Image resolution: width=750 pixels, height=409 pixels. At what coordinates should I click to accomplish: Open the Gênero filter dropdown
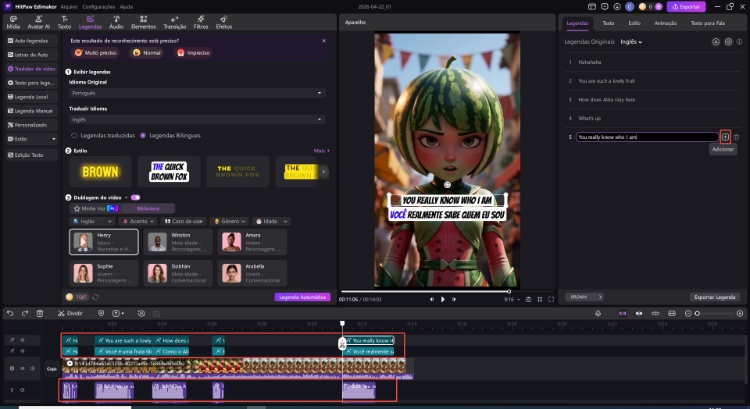coord(230,221)
